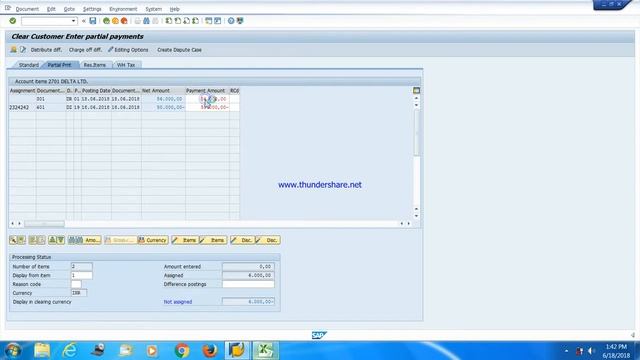Open the Edit menu
Screen dimensions: 640x360
[x=51, y=9]
